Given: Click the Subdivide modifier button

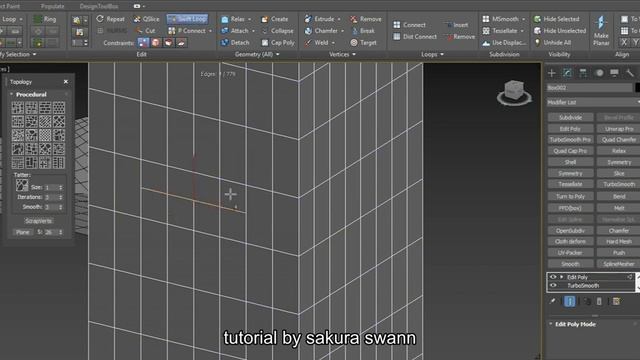Looking at the screenshot, I should (x=570, y=118).
